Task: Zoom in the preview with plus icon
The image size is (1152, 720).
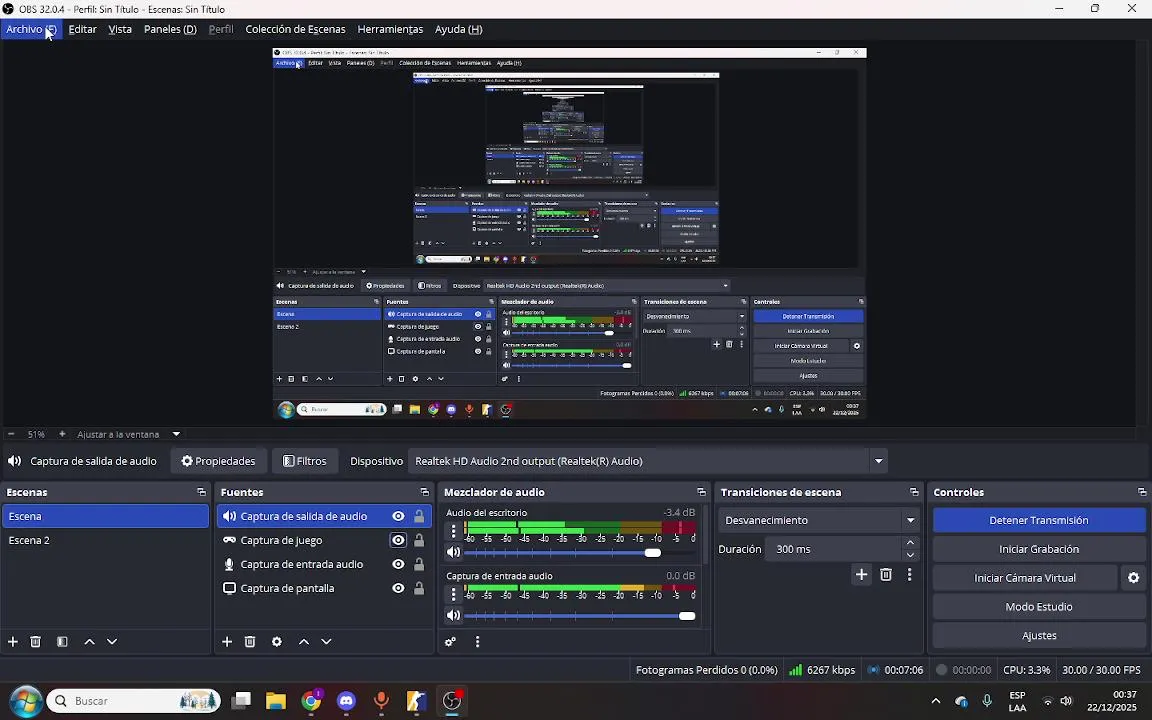Action: (x=62, y=434)
